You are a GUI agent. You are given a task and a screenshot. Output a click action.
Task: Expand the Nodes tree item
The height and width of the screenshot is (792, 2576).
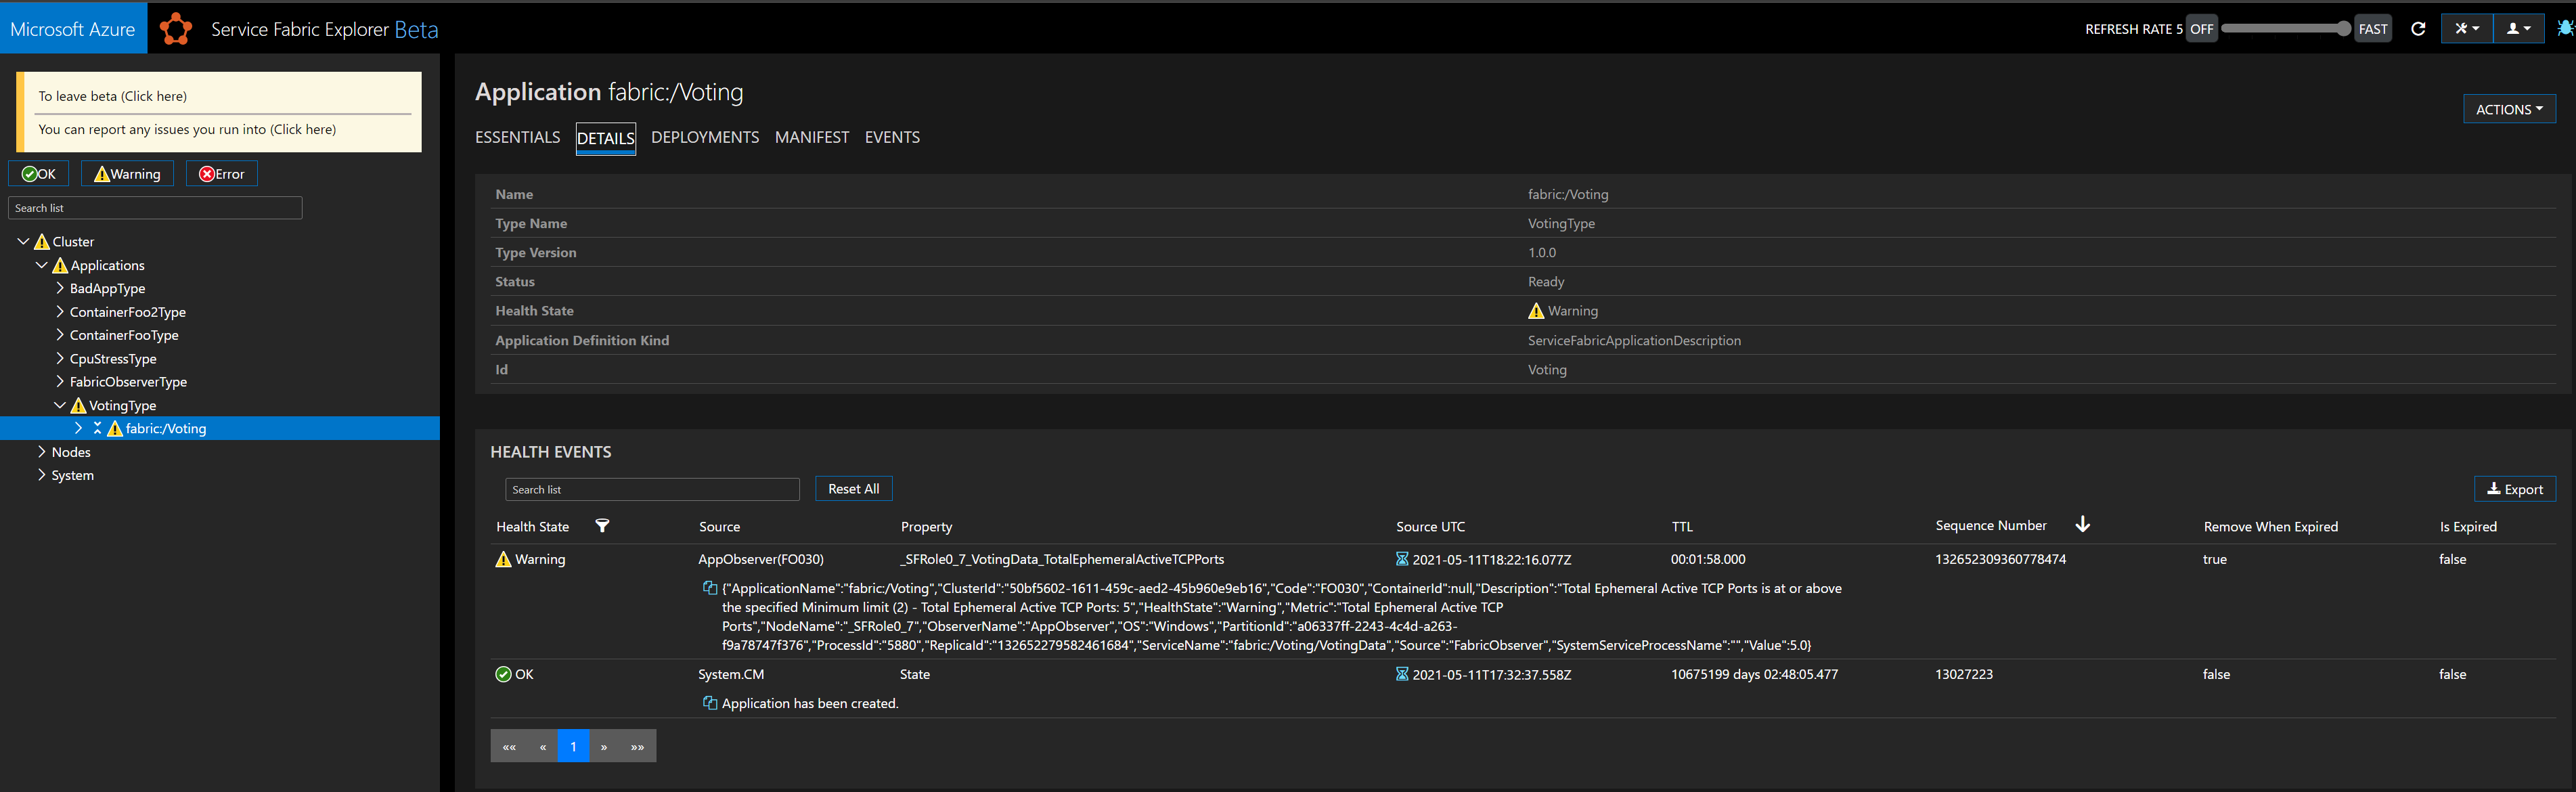point(42,452)
